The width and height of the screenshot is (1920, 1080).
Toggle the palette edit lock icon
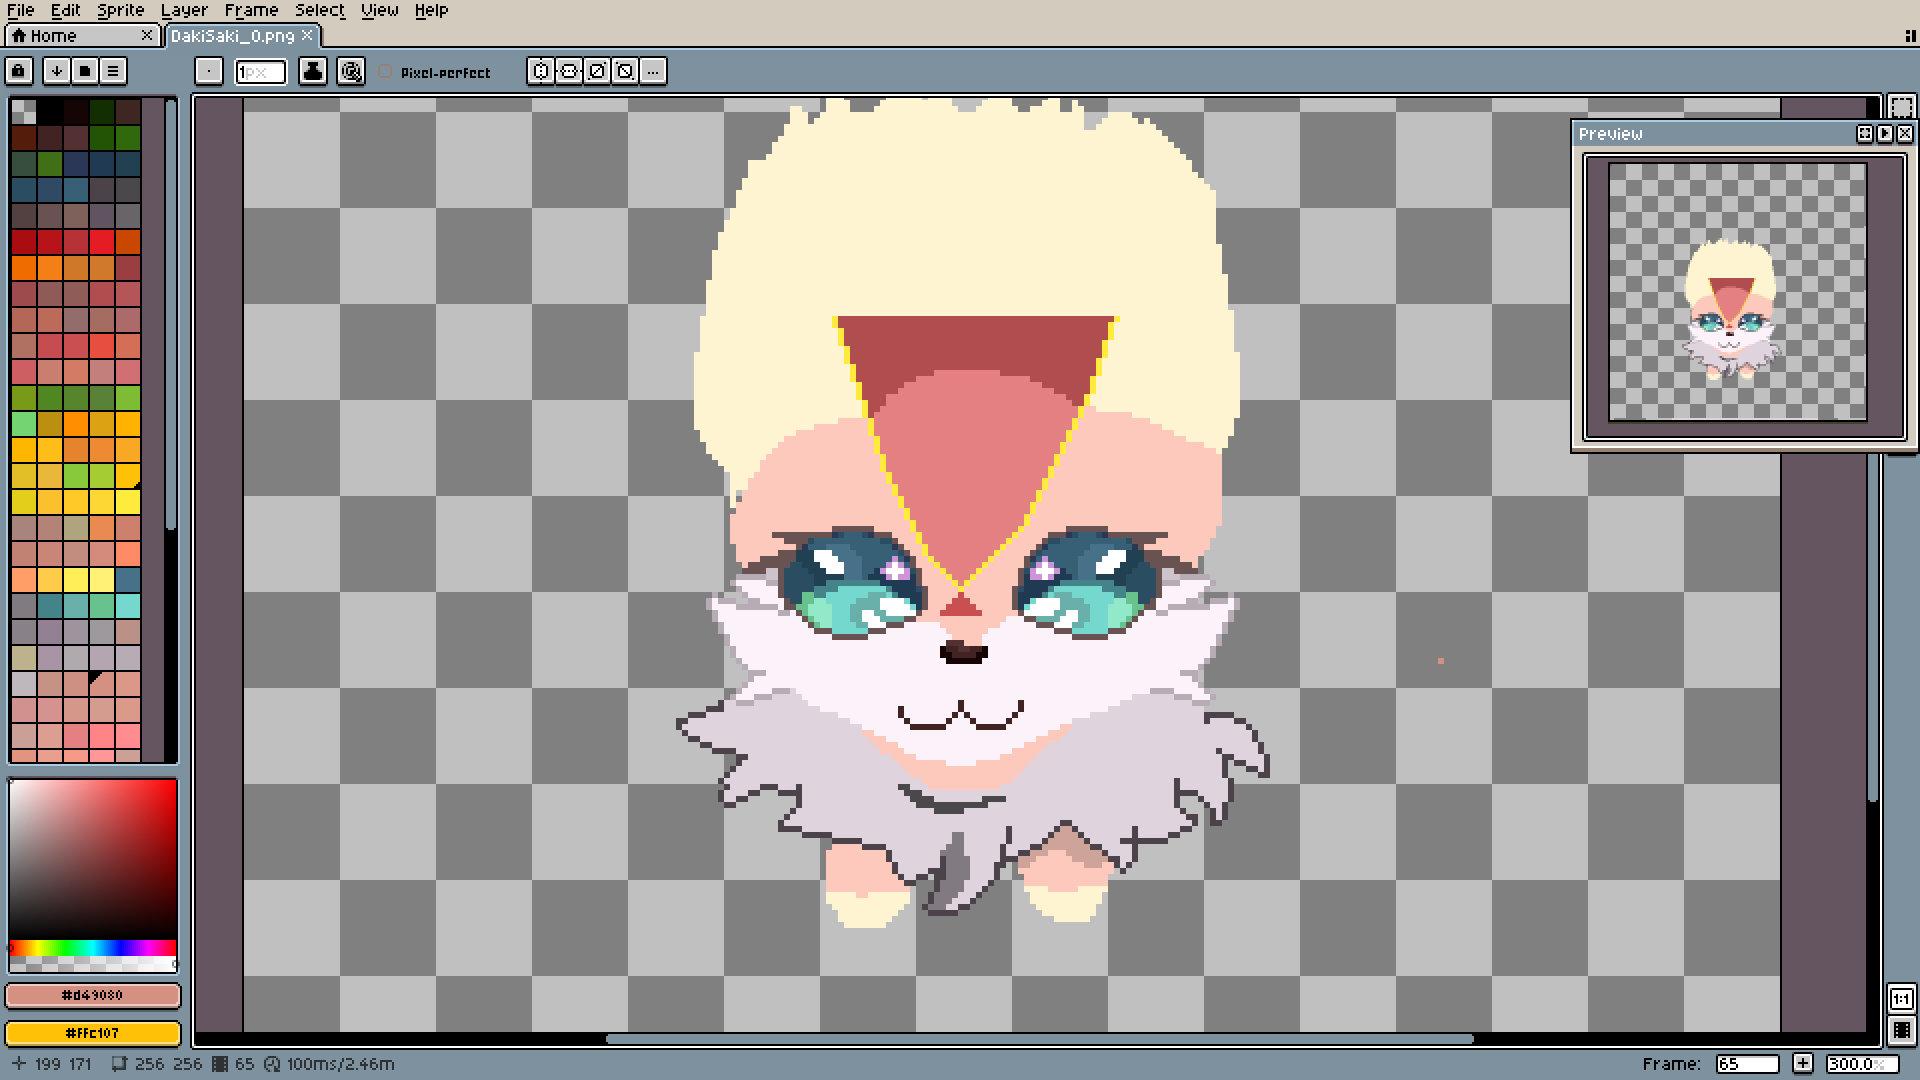19,71
